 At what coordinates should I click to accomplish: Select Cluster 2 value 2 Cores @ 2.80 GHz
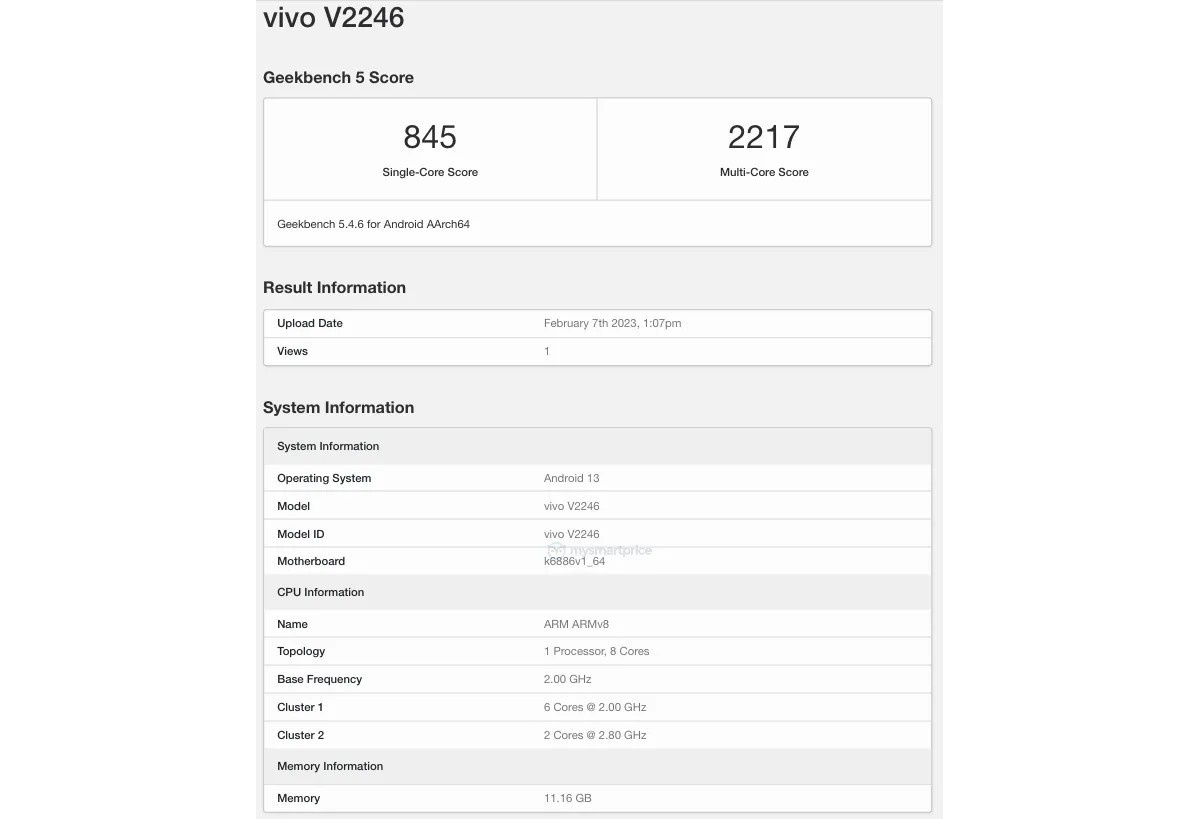595,735
